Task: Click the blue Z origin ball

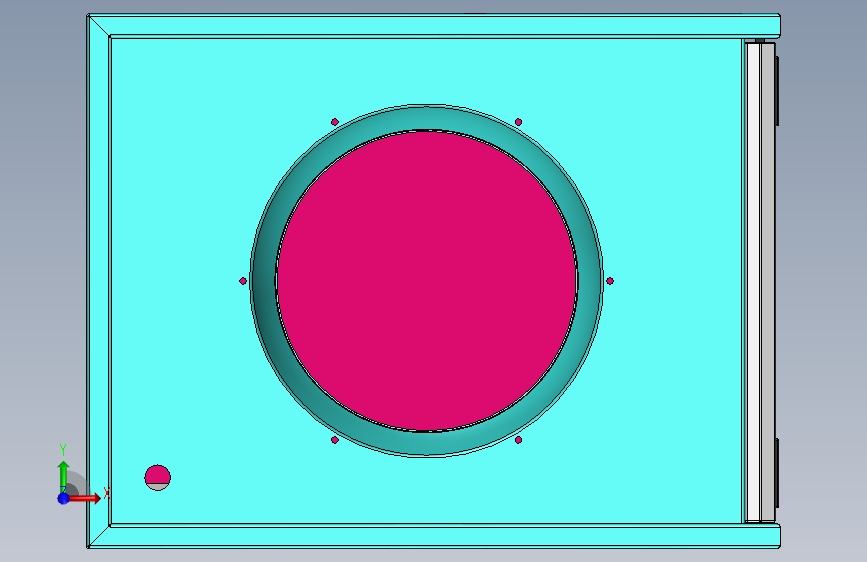Action: [x=64, y=498]
